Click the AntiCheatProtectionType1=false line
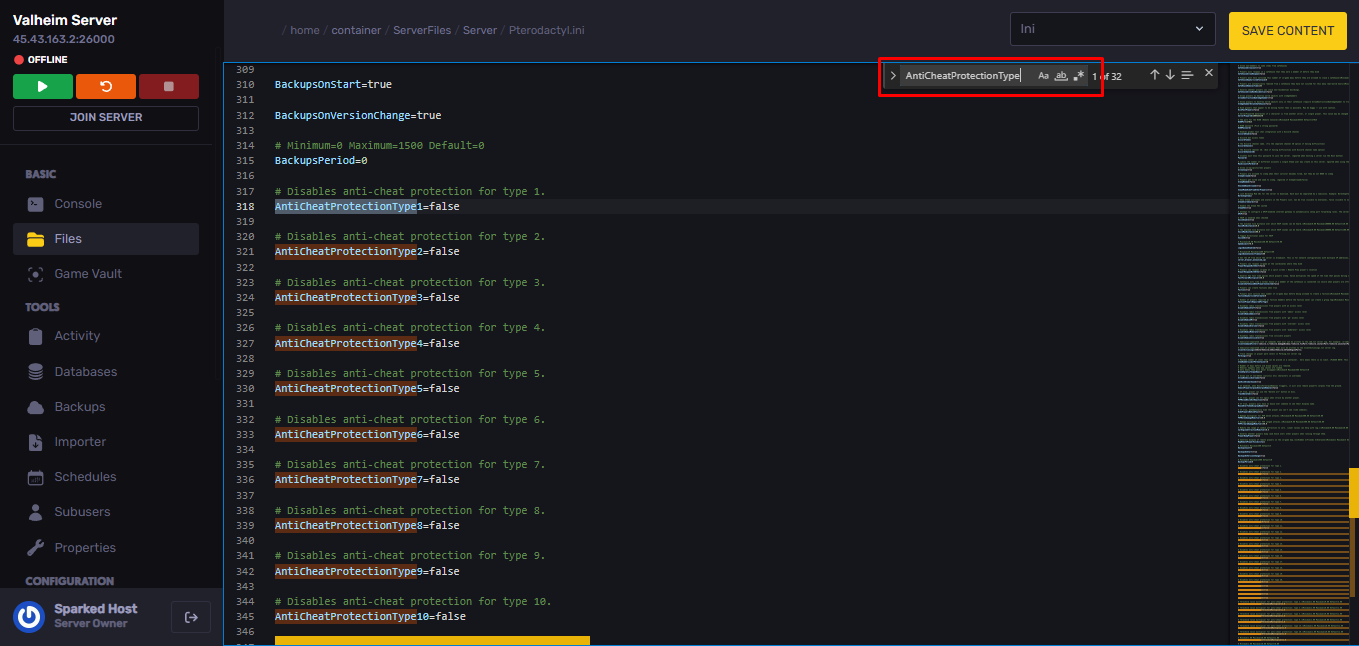 367,207
